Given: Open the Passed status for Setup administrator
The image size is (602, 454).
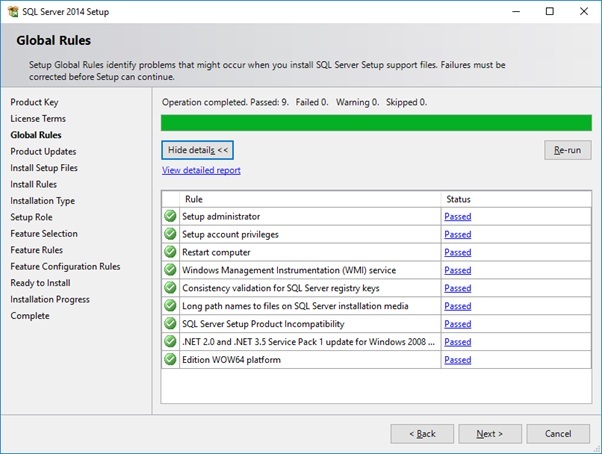Looking at the screenshot, I should [x=458, y=216].
